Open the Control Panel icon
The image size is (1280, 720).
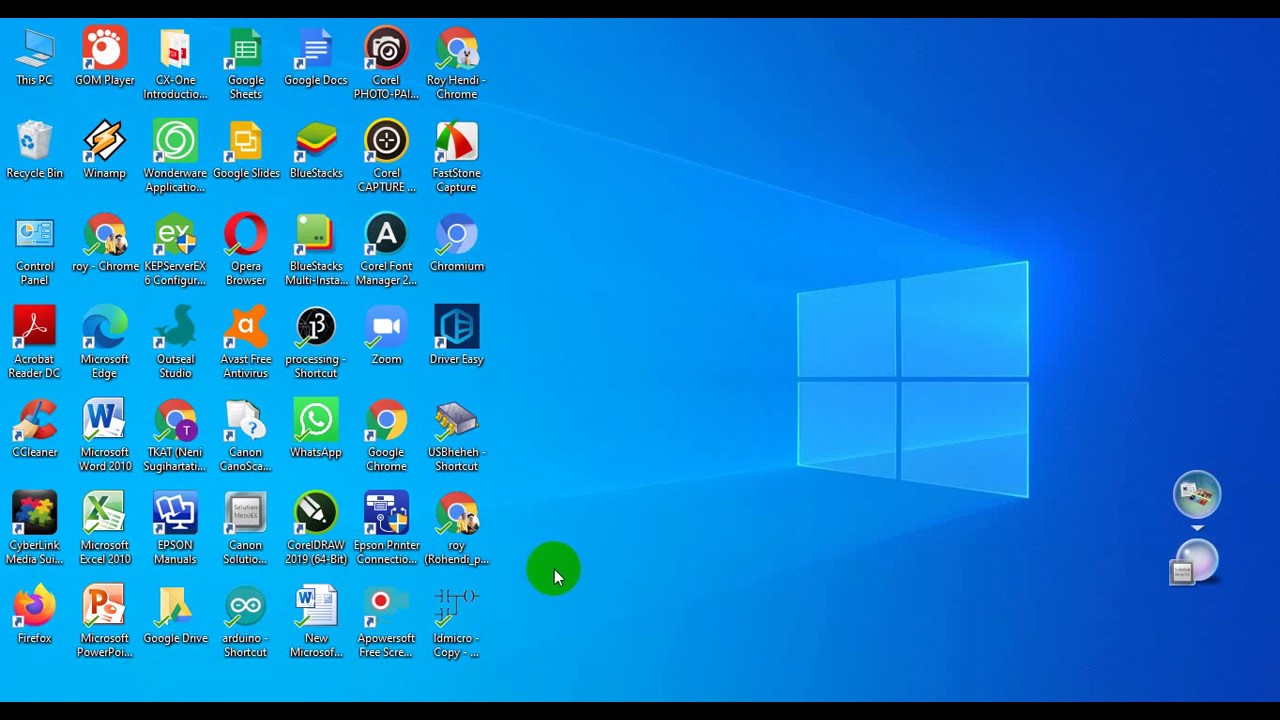point(35,251)
